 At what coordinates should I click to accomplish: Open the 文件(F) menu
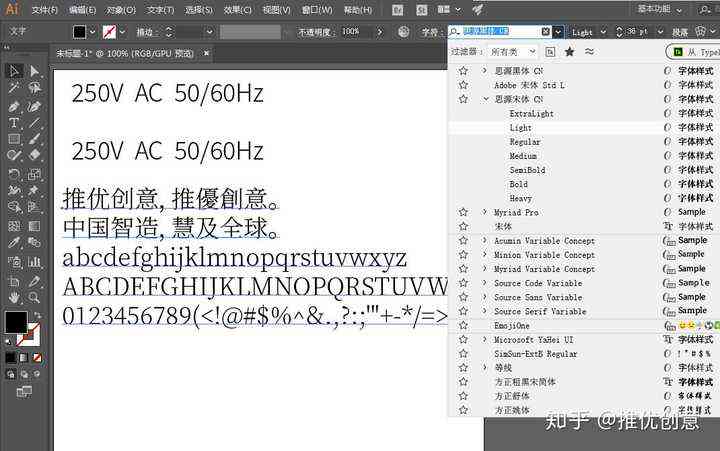(45, 10)
